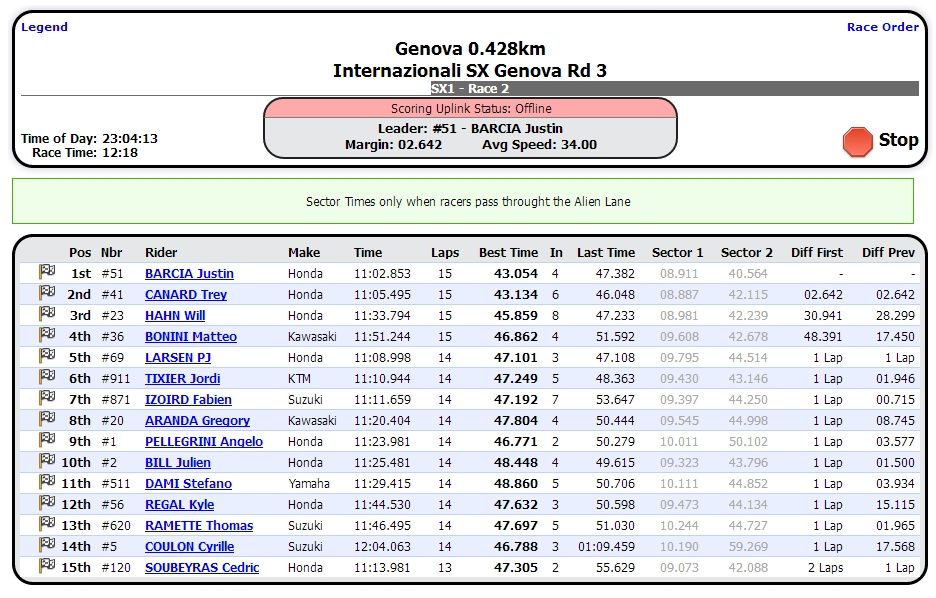The height and width of the screenshot is (598, 936).
Task: Click the red Stop sign icon
Action: pyautogui.click(x=857, y=142)
